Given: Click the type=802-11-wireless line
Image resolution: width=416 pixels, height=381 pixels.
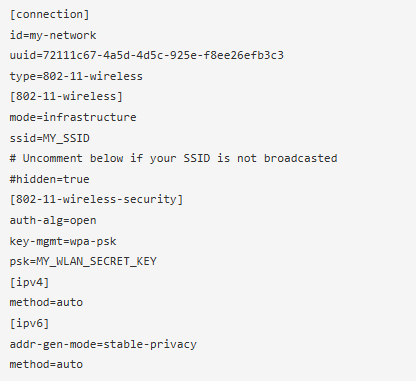Looking at the screenshot, I should coord(76,77).
